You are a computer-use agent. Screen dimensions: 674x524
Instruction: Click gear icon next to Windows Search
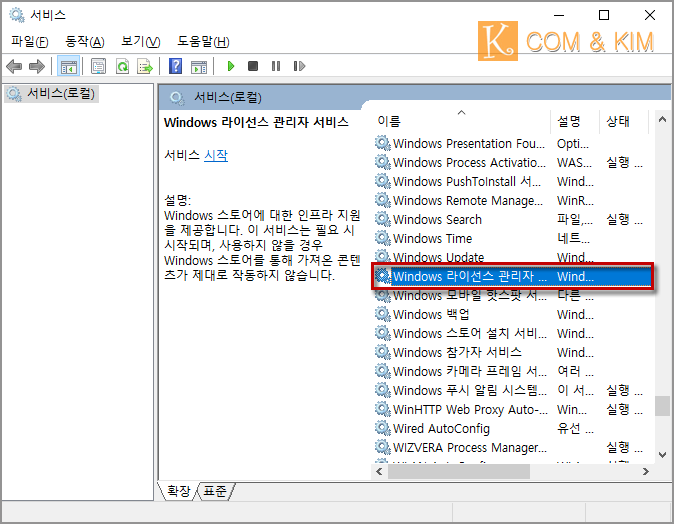coord(382,219)
